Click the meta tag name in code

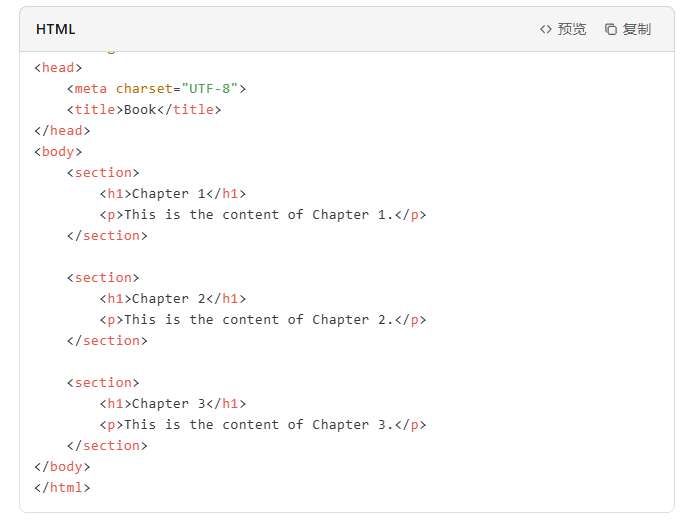point(91,88)
